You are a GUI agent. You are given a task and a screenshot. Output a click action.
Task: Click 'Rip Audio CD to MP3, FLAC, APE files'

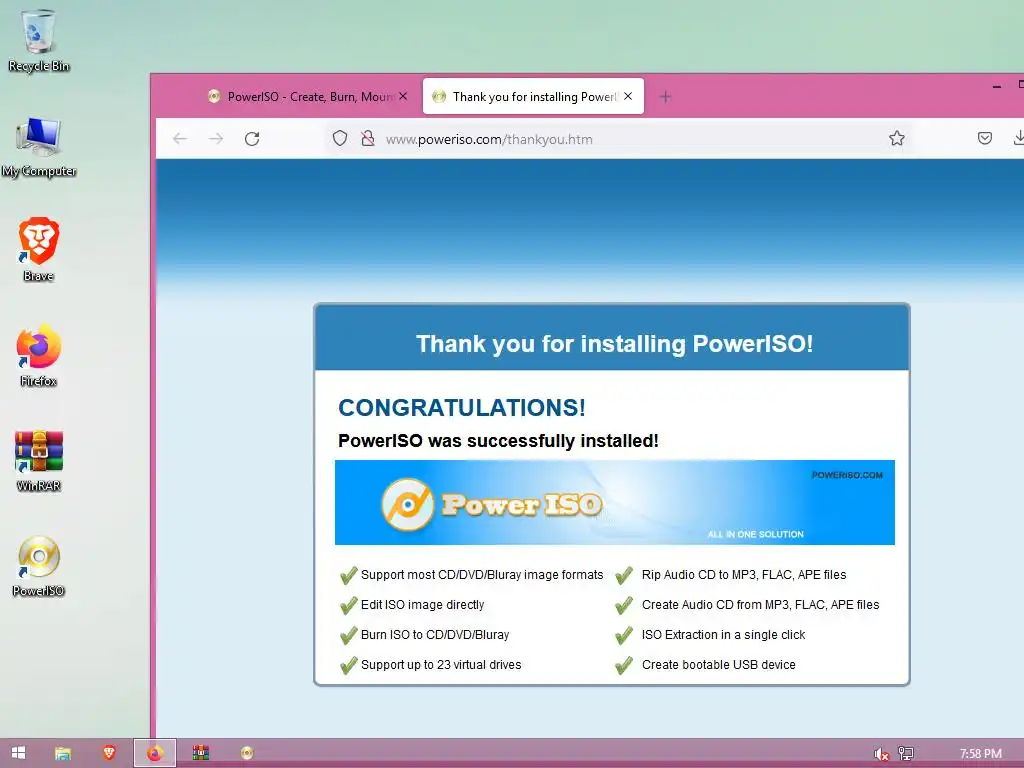tap(744, 575)
